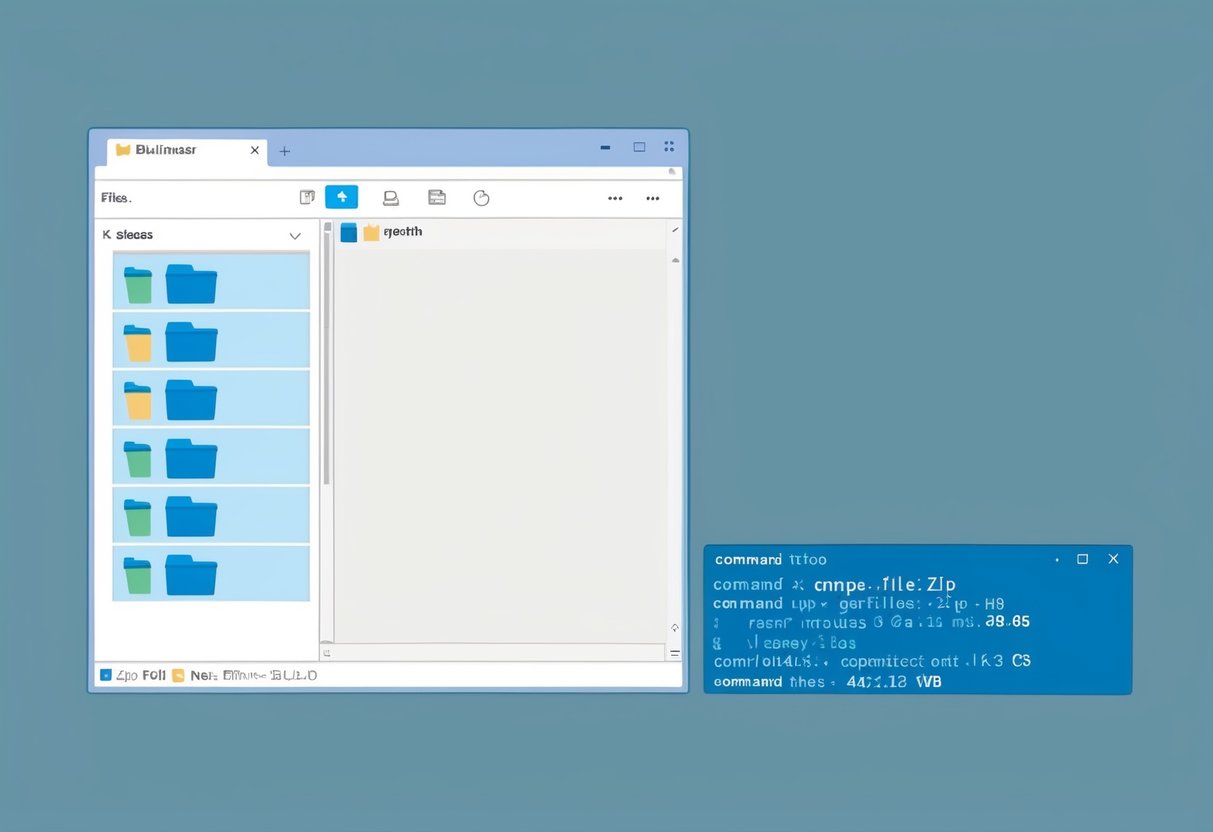Click the printer-style toolbar icon
The width and height of the screenshot is (1213, 832).
click(x=390, y=197)
